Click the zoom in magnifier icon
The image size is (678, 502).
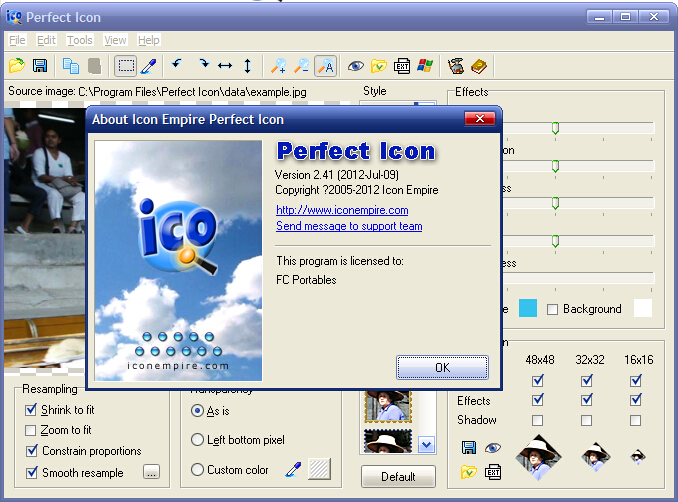278,66
